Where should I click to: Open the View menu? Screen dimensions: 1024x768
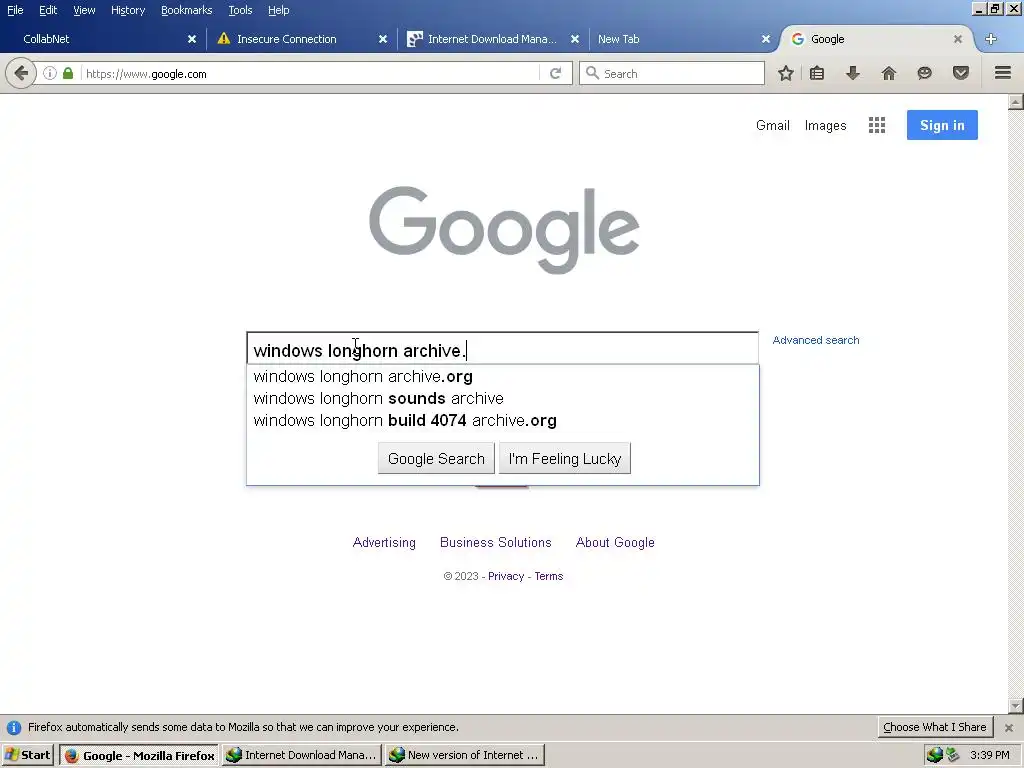(x=84, y=10)
